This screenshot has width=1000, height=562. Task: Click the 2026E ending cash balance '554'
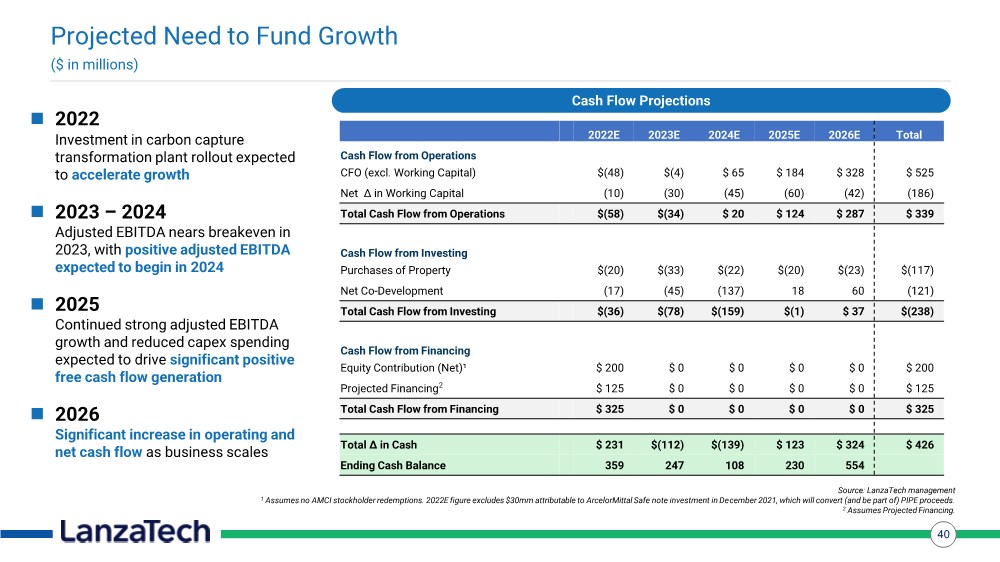(855, 465)
